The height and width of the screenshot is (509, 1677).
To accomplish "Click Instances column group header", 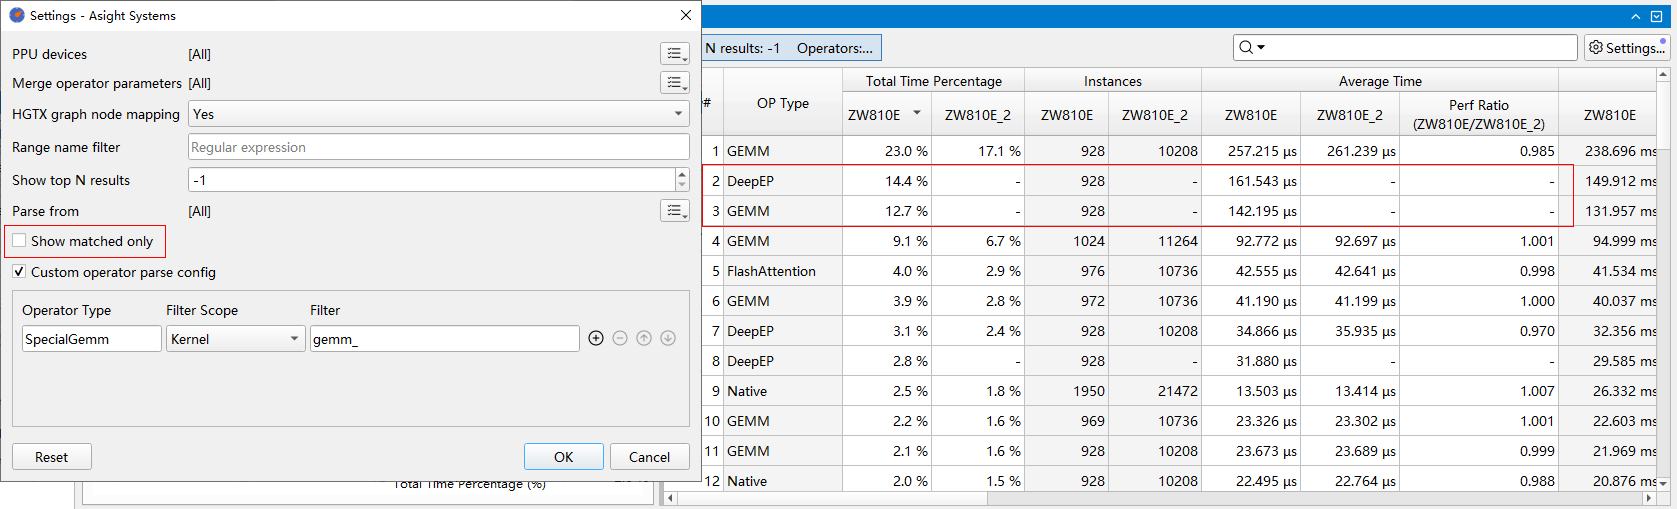I will coord(1113,81).
